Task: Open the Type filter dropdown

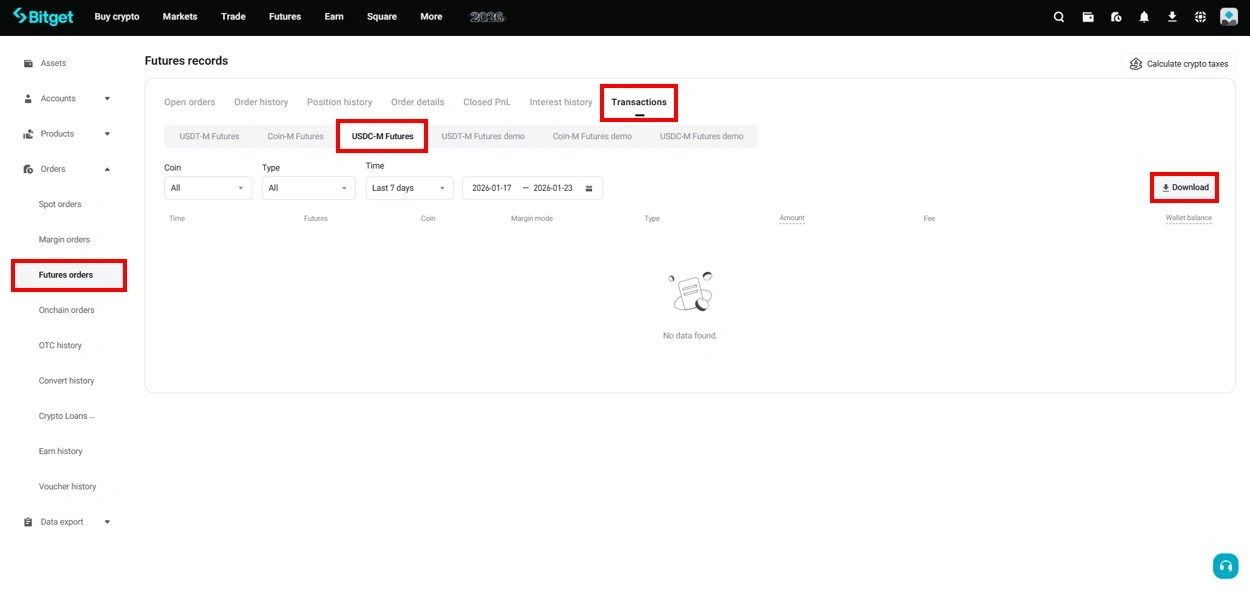Action: 308,188
